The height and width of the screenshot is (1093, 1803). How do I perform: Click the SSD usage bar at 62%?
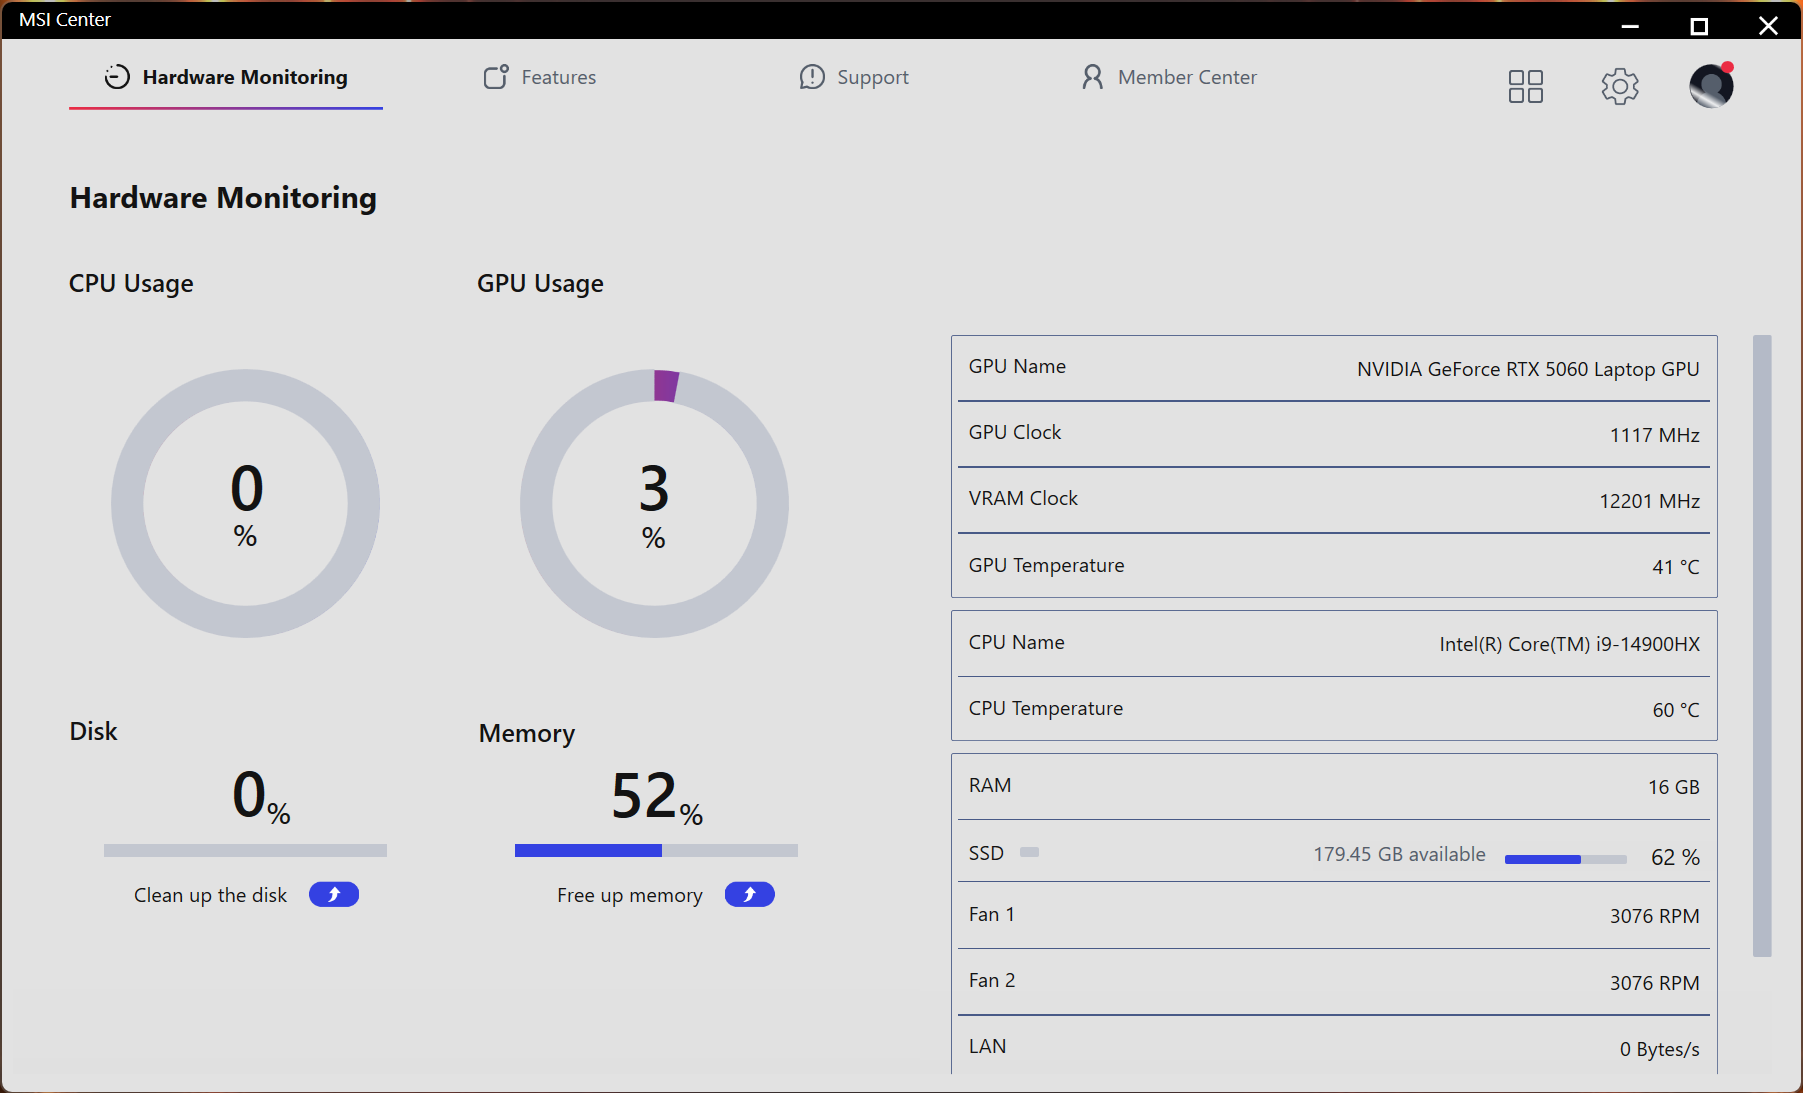tap(1565, 859)
